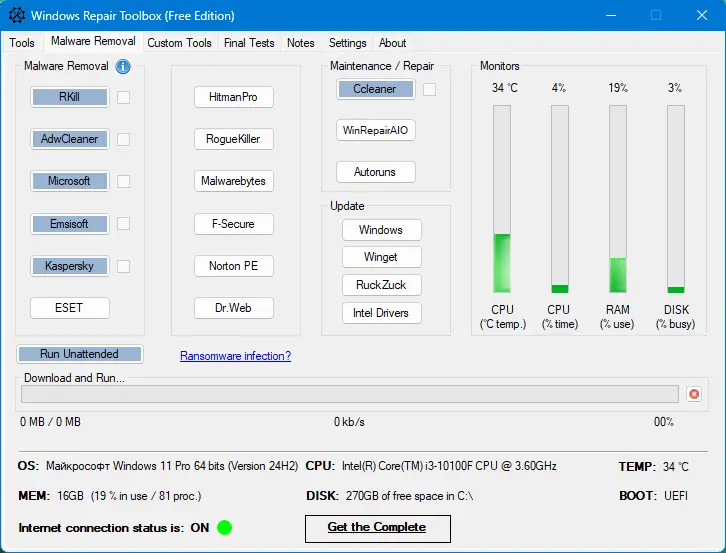
Task: Click the WinRepairAIO button
Action: [376, 130]
